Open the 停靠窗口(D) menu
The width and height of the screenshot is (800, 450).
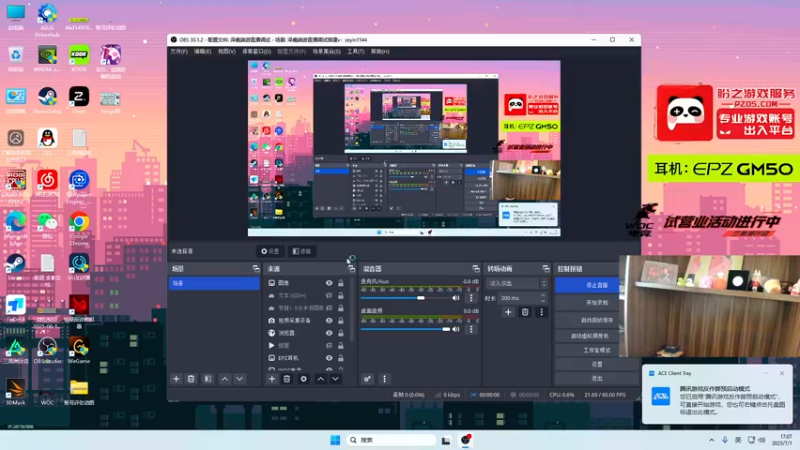(257, 52)
